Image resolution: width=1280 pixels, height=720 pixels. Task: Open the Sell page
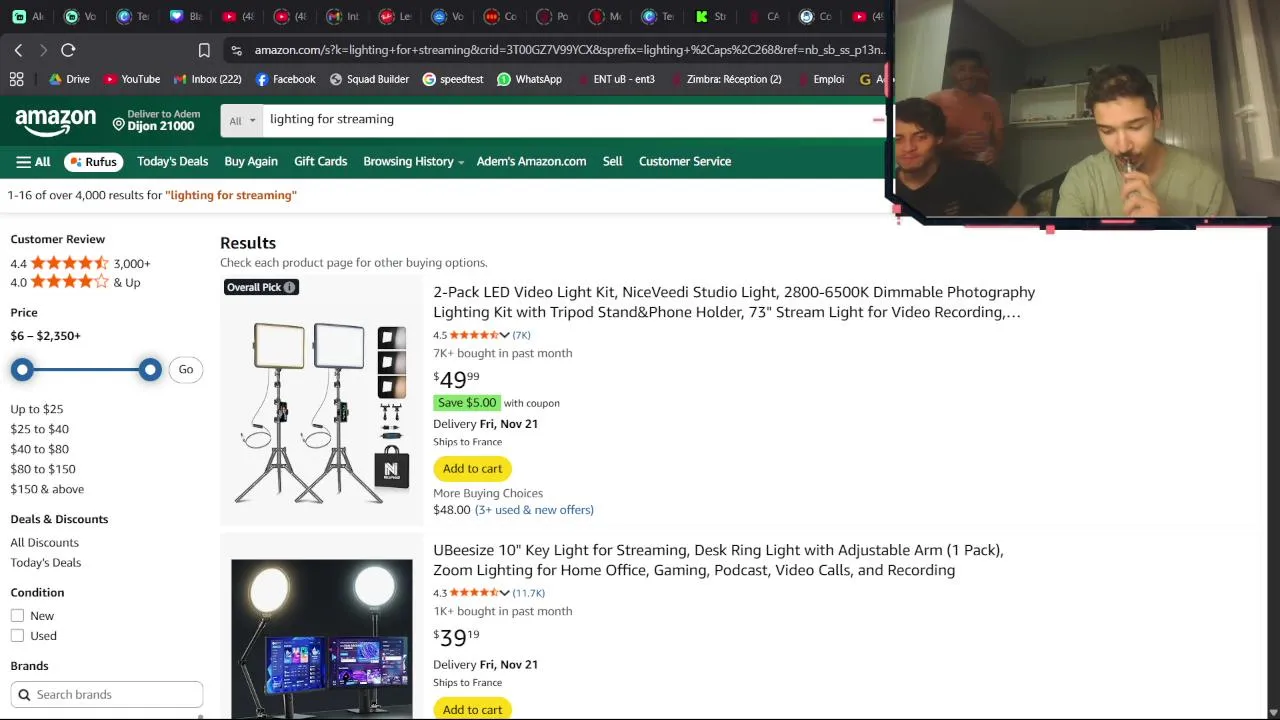(612, 161)
